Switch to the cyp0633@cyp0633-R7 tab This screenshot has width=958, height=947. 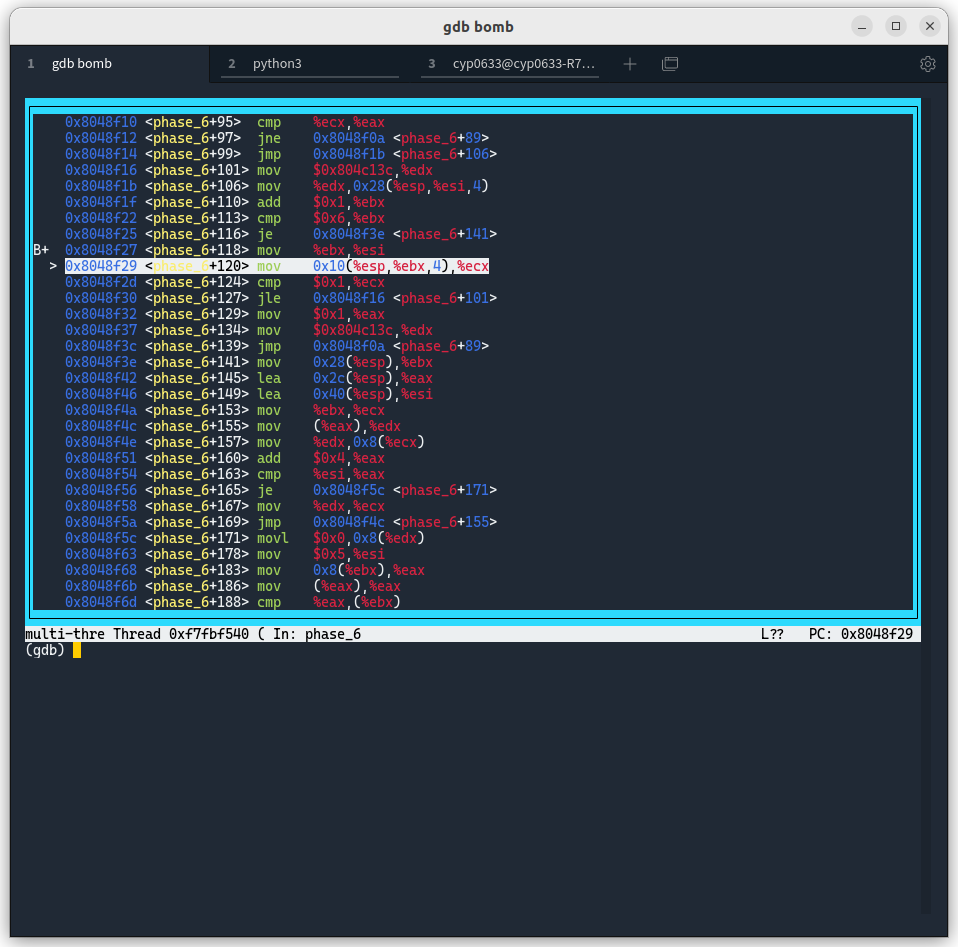tap(510, 64)
